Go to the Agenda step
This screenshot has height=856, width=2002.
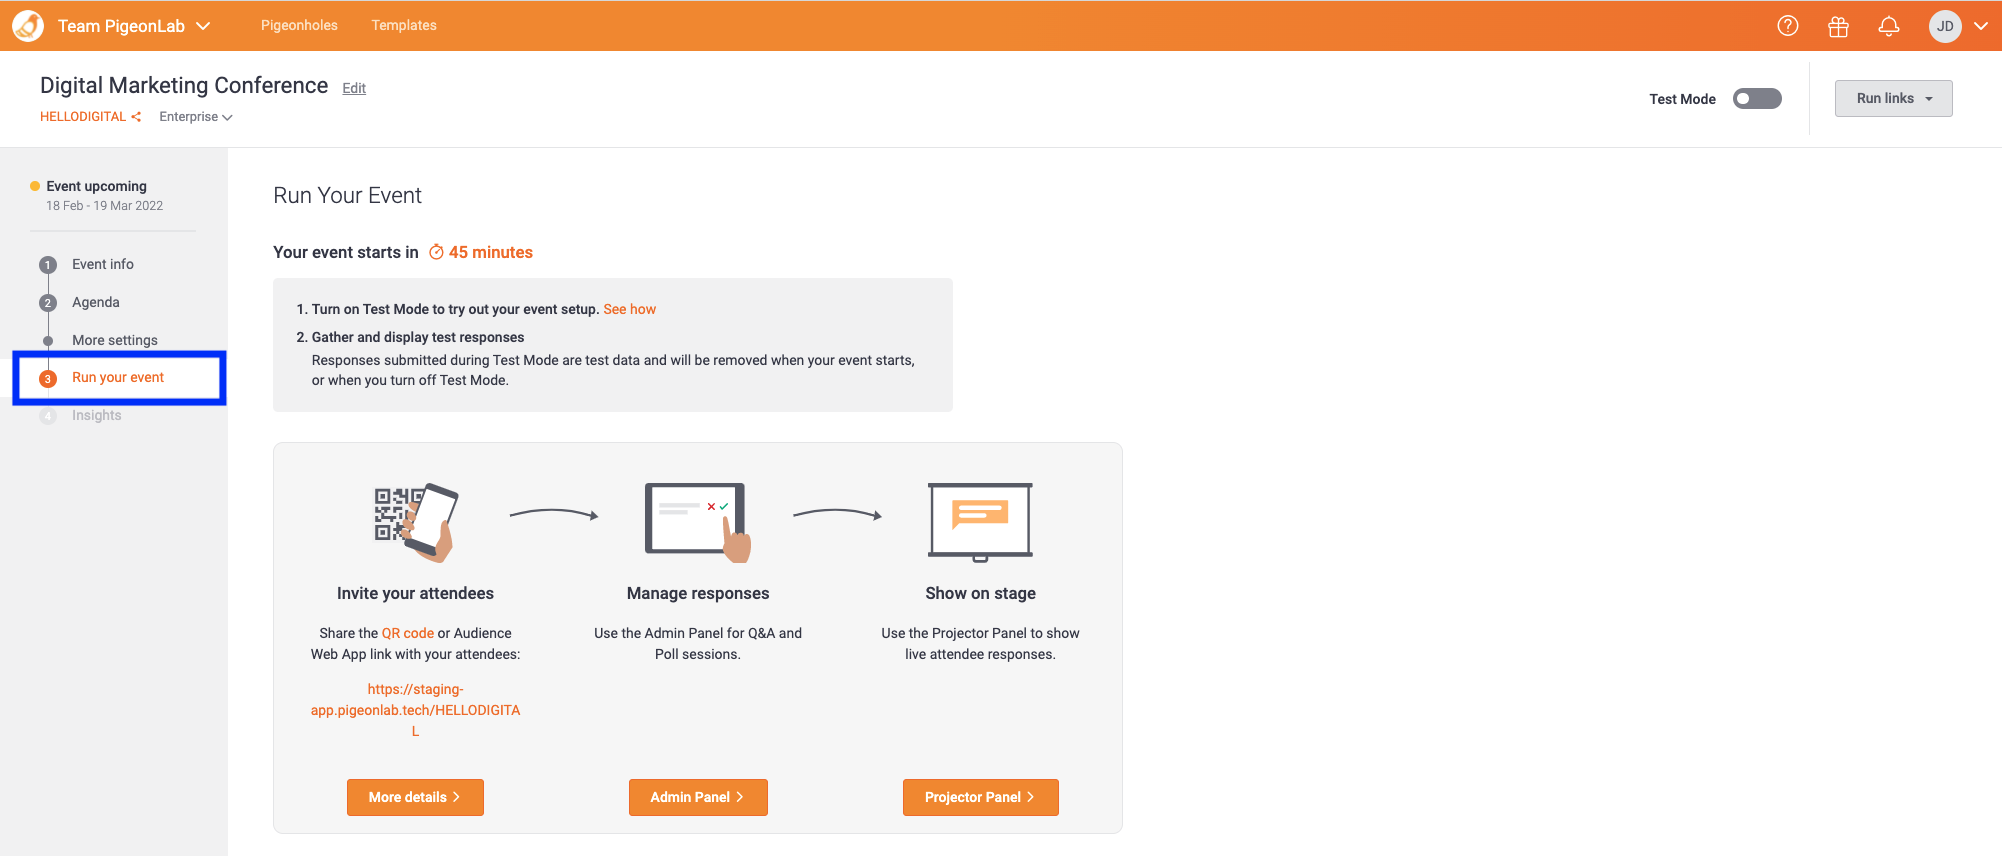96,302
